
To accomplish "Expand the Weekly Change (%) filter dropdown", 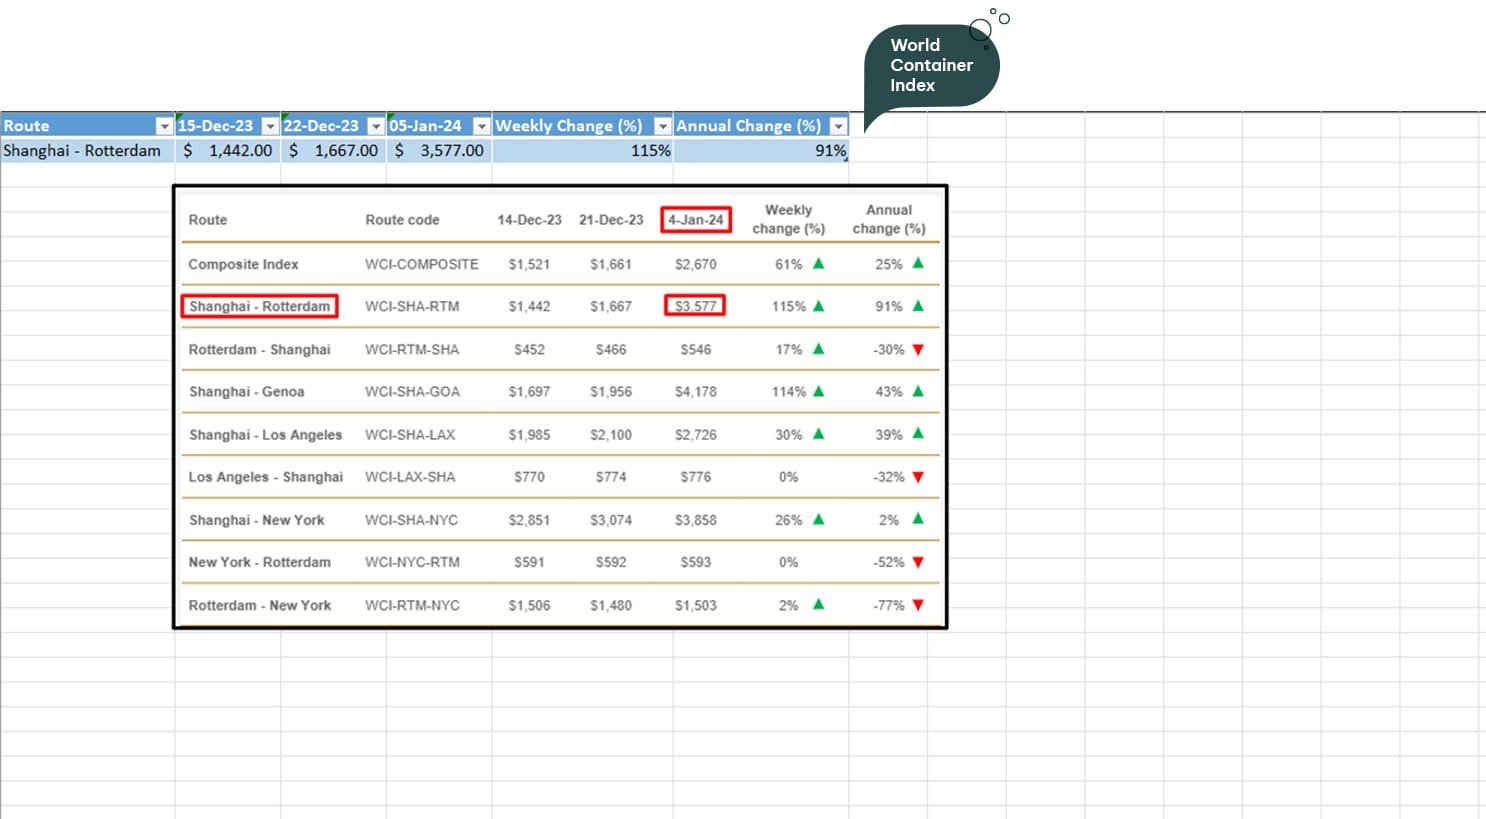I will tap(662, 126).
